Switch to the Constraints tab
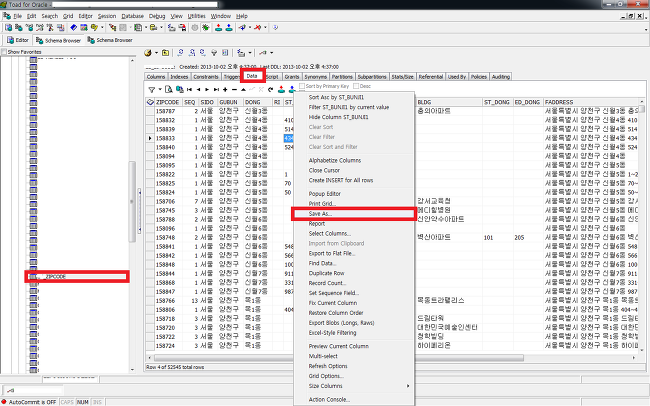This screenshot has height=406, width=650. 206,77
